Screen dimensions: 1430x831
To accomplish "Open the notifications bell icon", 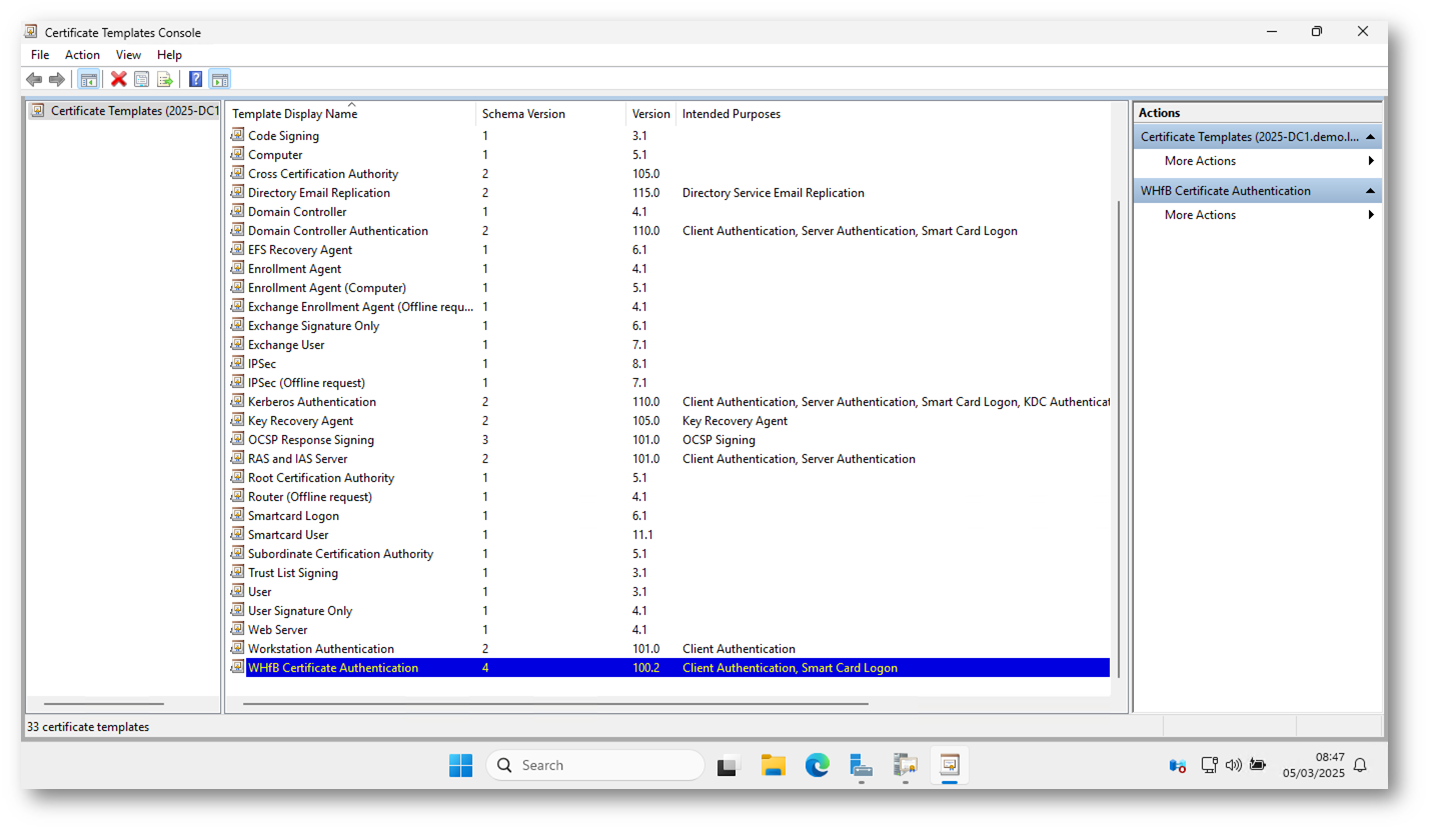I will [x=1360, y=765].
